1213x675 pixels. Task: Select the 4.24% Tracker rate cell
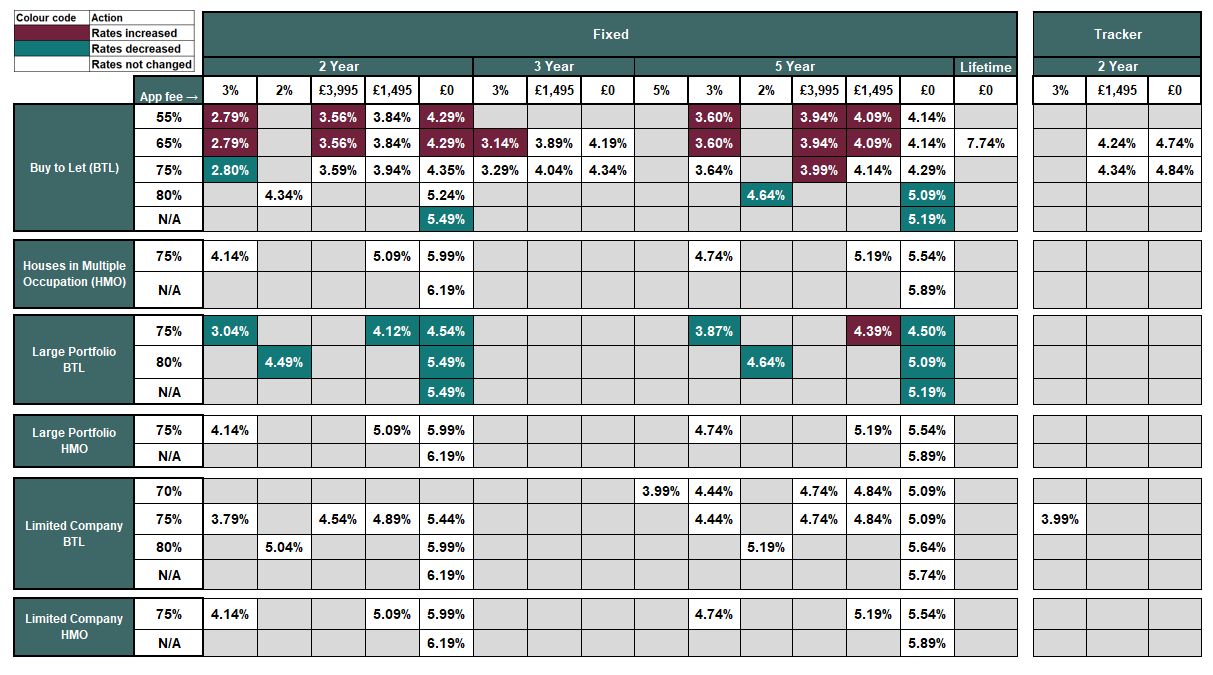[1116, 143]
